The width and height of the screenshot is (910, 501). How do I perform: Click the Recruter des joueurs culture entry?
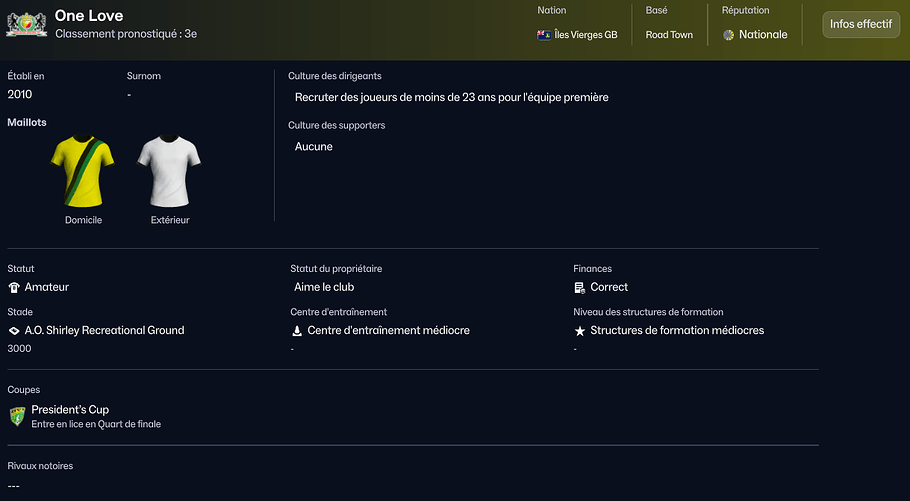451,98
